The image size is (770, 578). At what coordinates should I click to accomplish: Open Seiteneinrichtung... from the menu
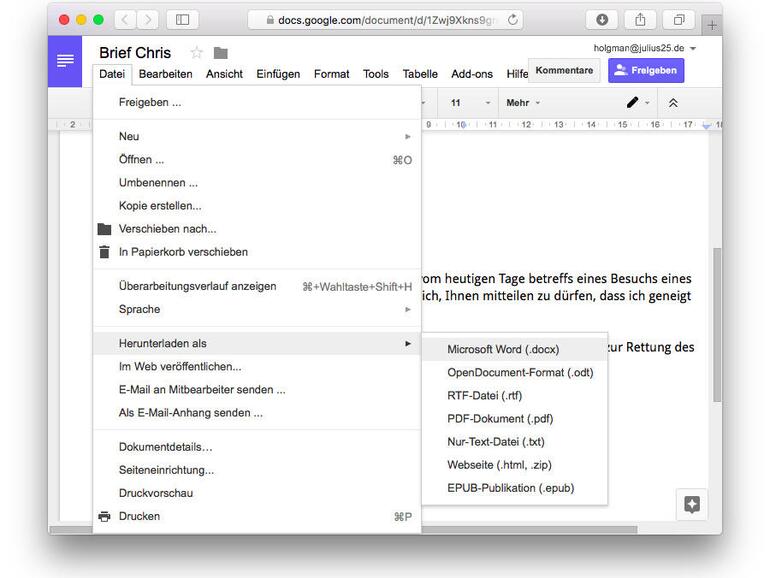click(257, 470)
